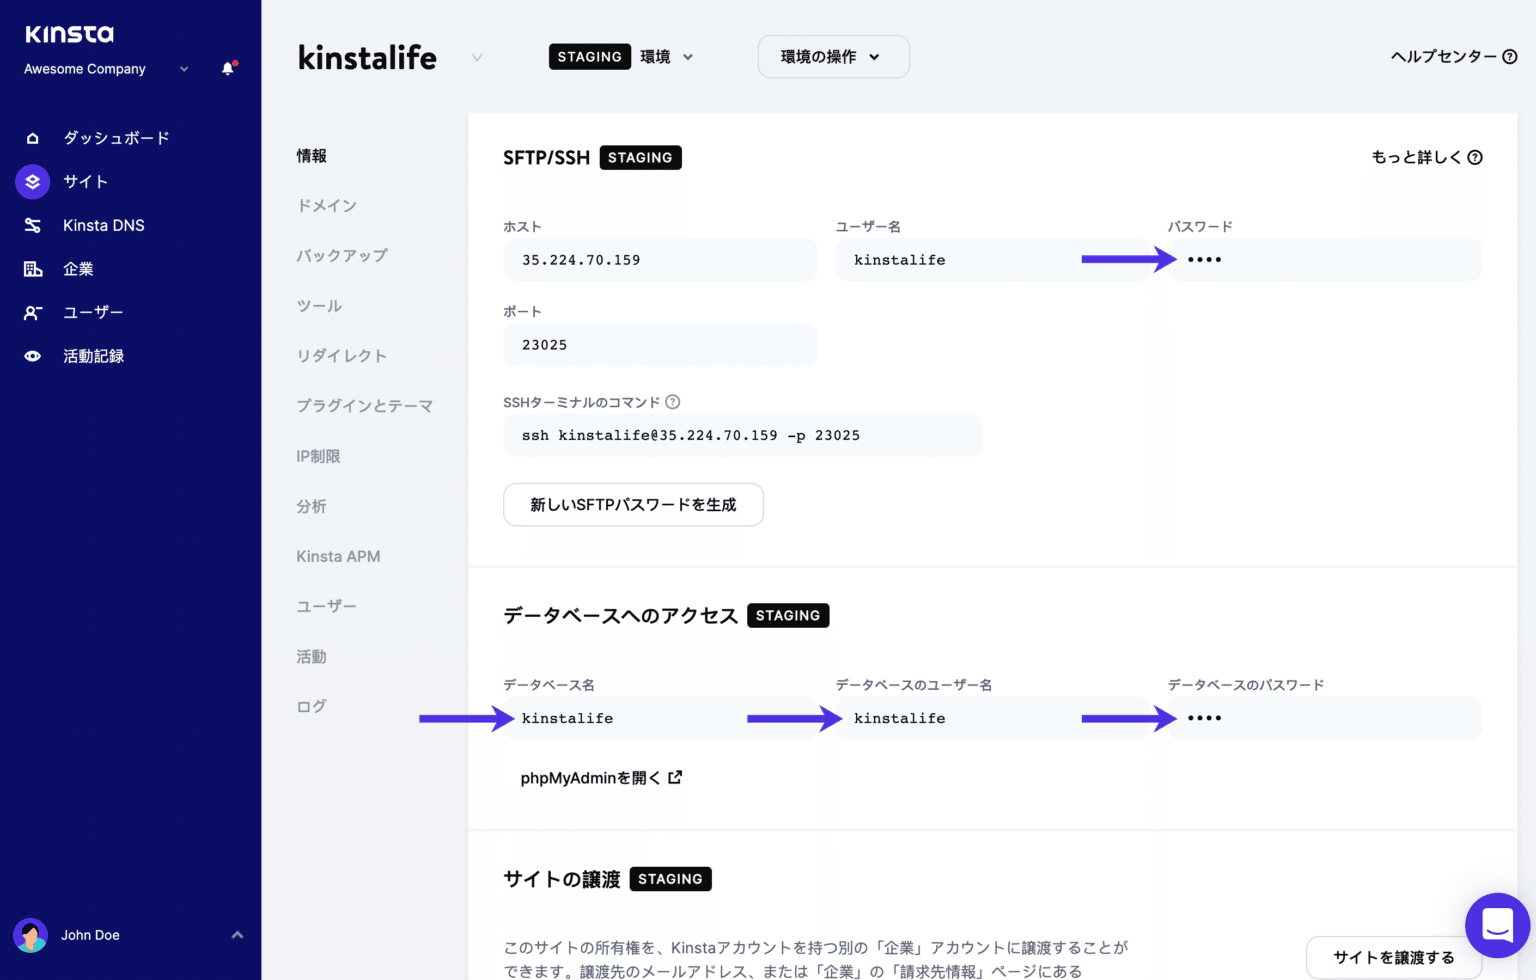
Task: Open the Intercom chat bubble
Action: click(x=1497, y=925)
